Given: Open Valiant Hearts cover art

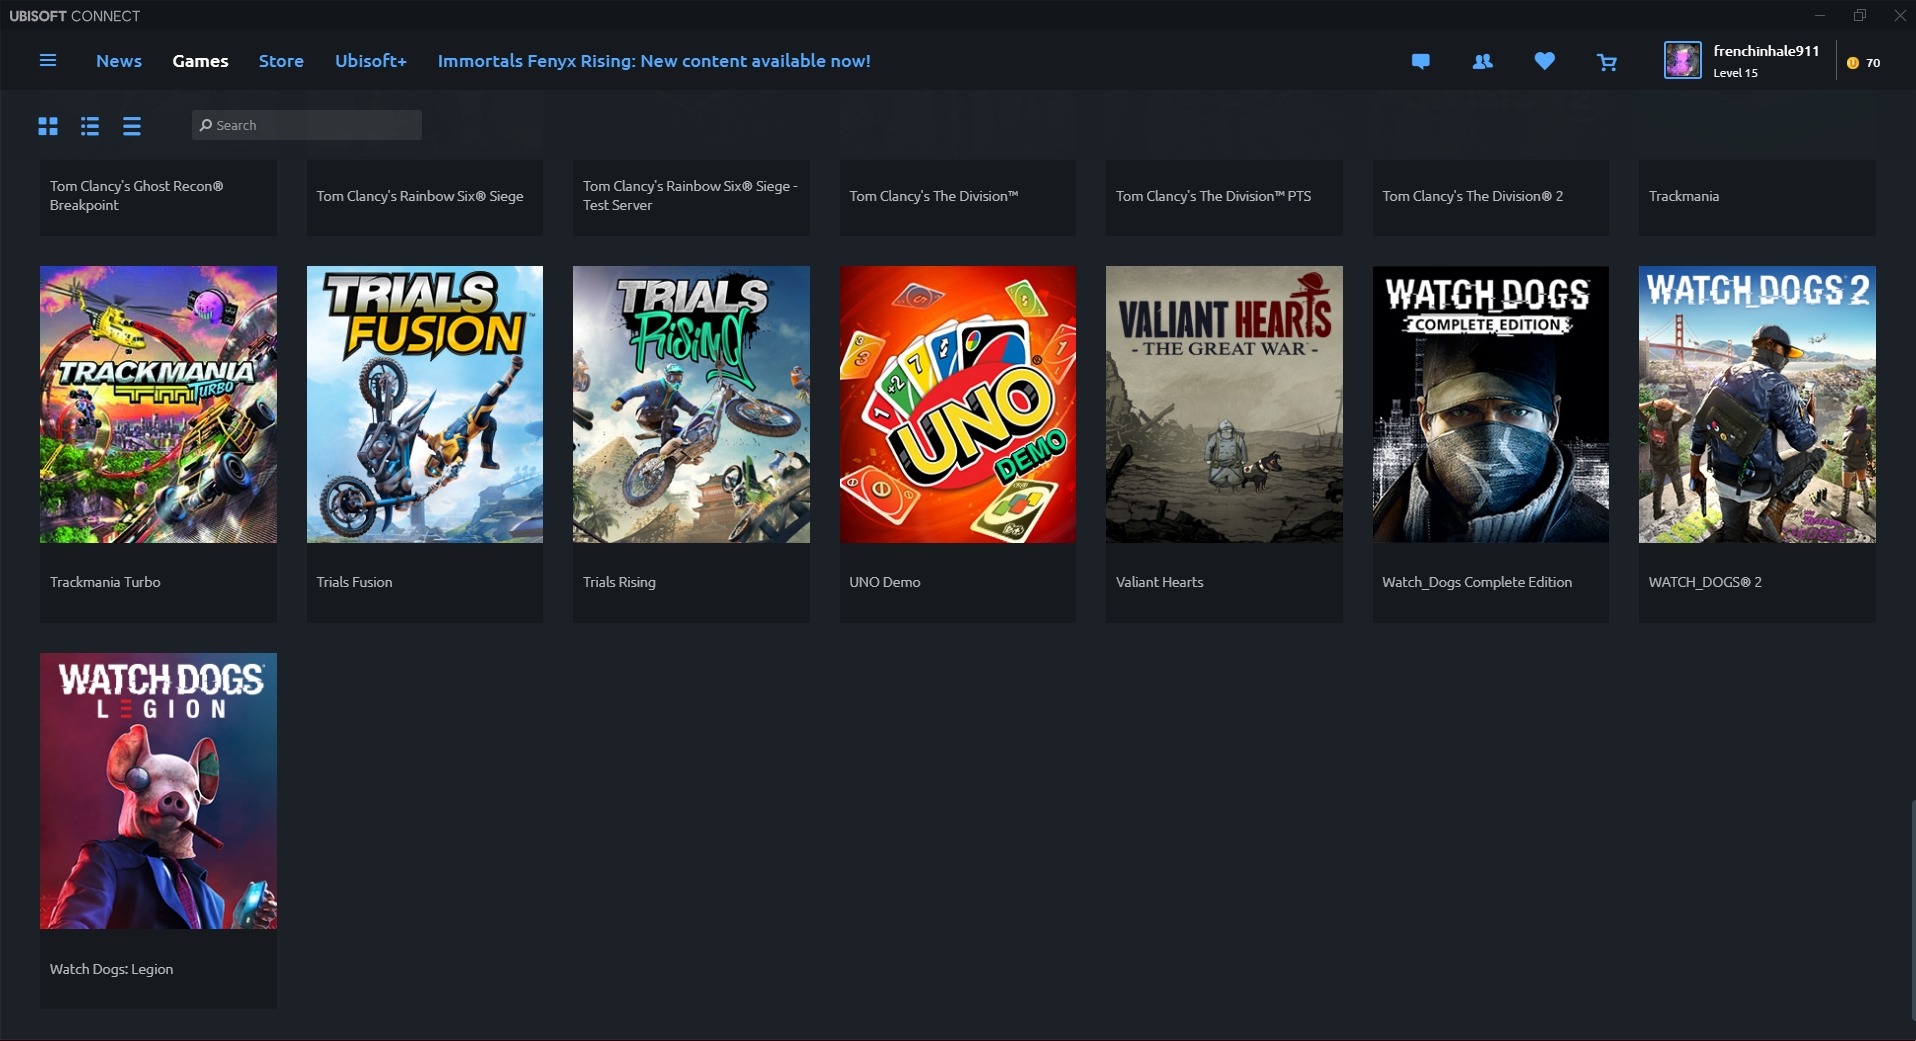Looking at the screenshot, I should 1224,404.
